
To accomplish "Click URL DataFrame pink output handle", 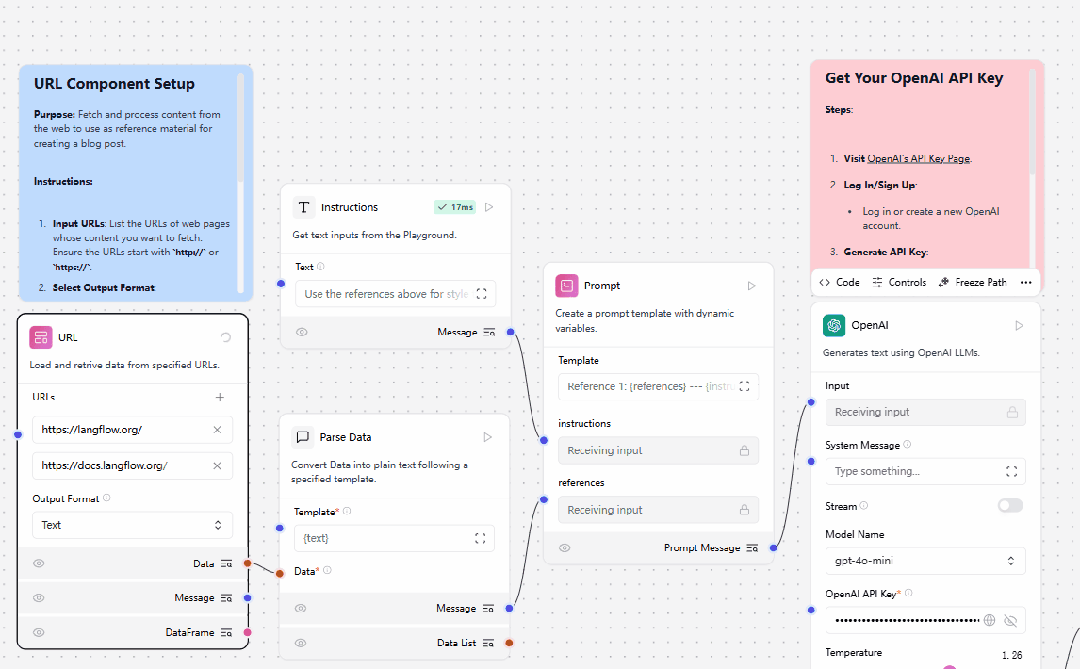I will tap(247, 632).
